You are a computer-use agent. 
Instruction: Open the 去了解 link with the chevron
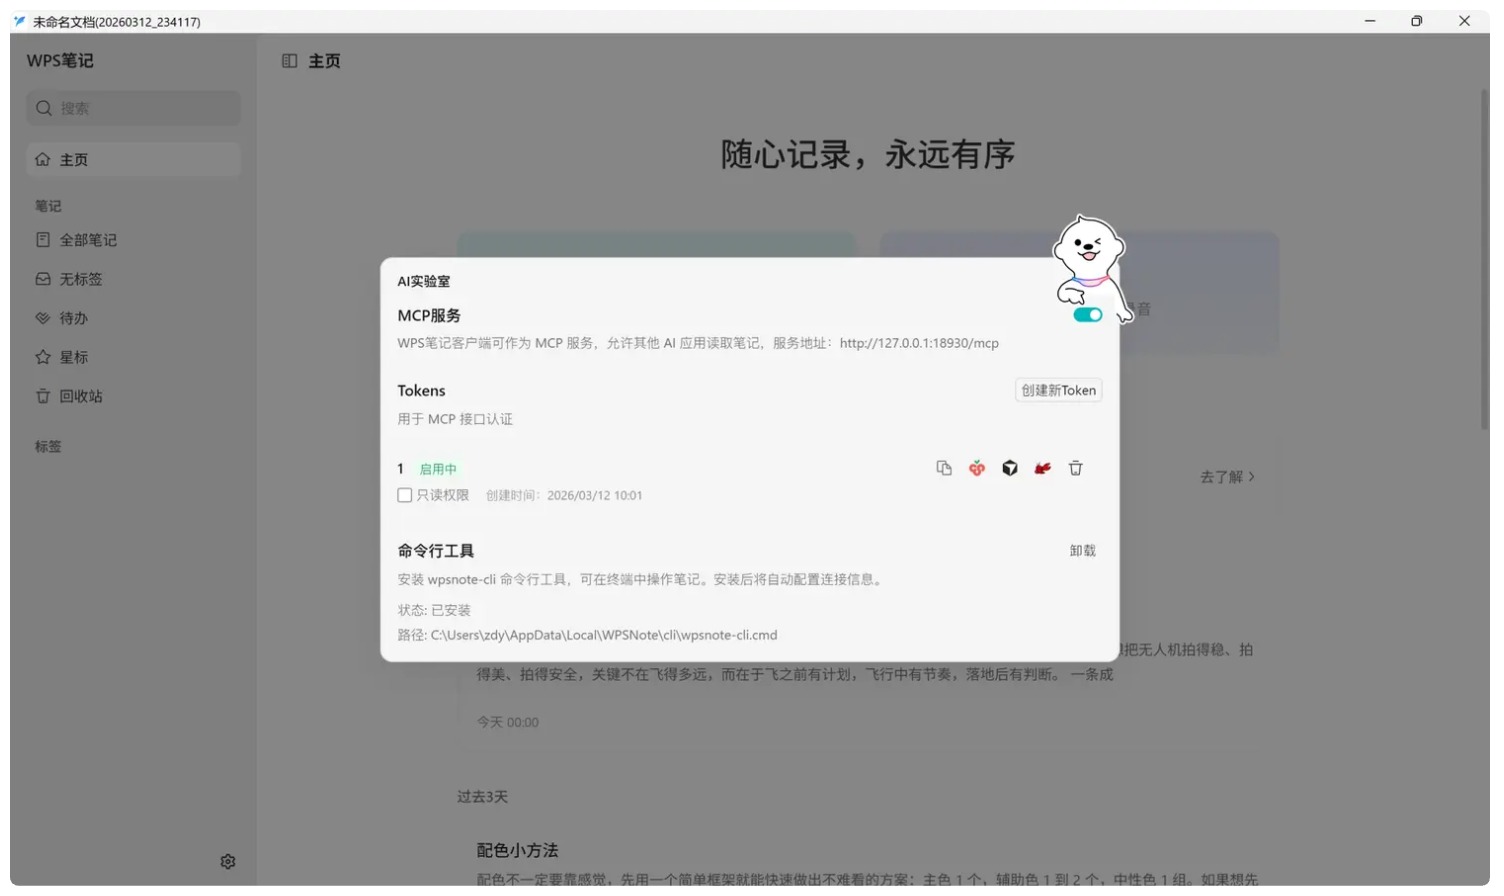click(1227, 477)
